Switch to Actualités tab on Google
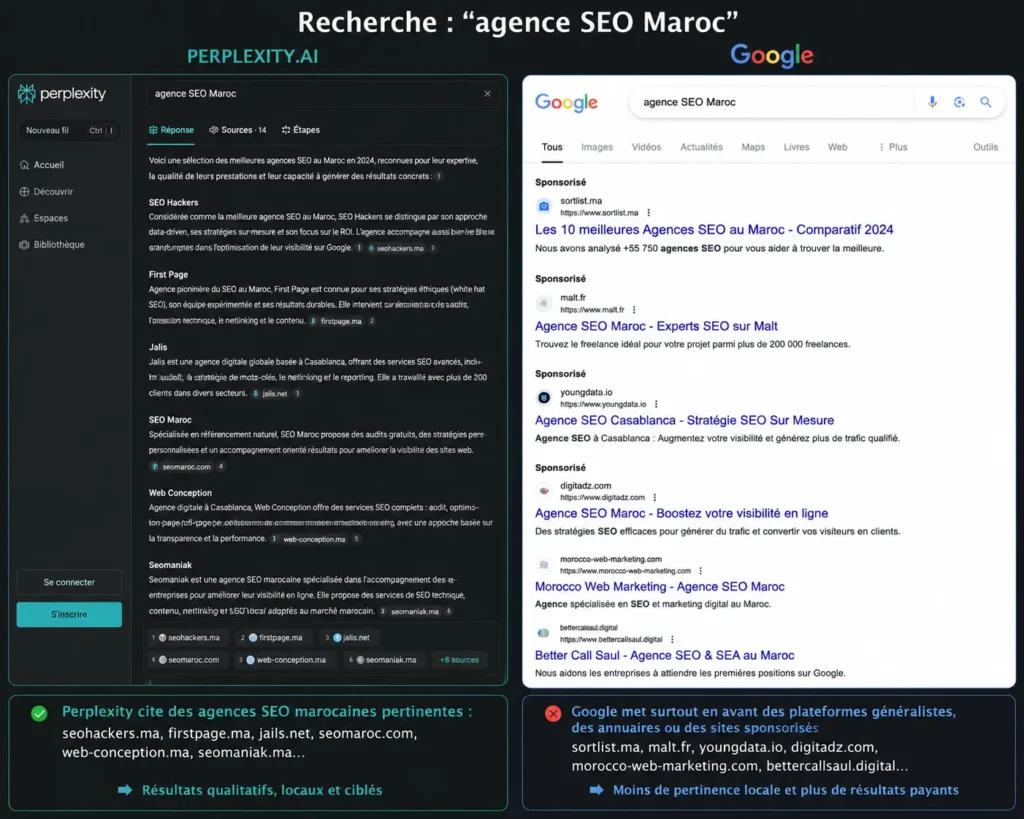1024x819 pixels. coord(701,147)
